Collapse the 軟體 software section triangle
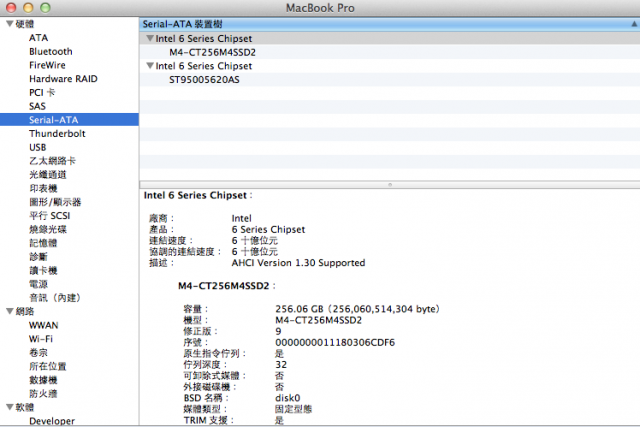Image resolution: width=640 pixels, height=427 pixels. click(x=10, y=407)
